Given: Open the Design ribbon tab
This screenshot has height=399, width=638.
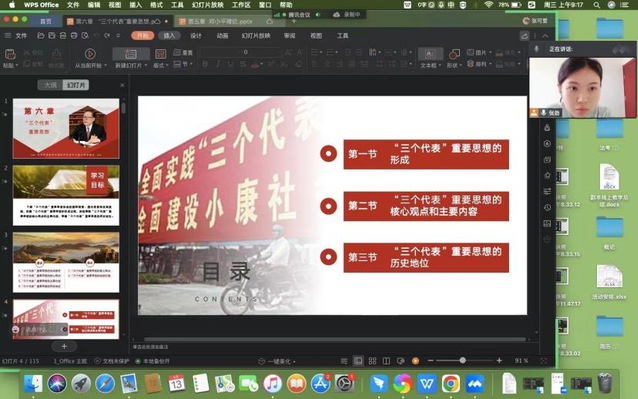Looking at the screenshot, I should coord(196,36).
